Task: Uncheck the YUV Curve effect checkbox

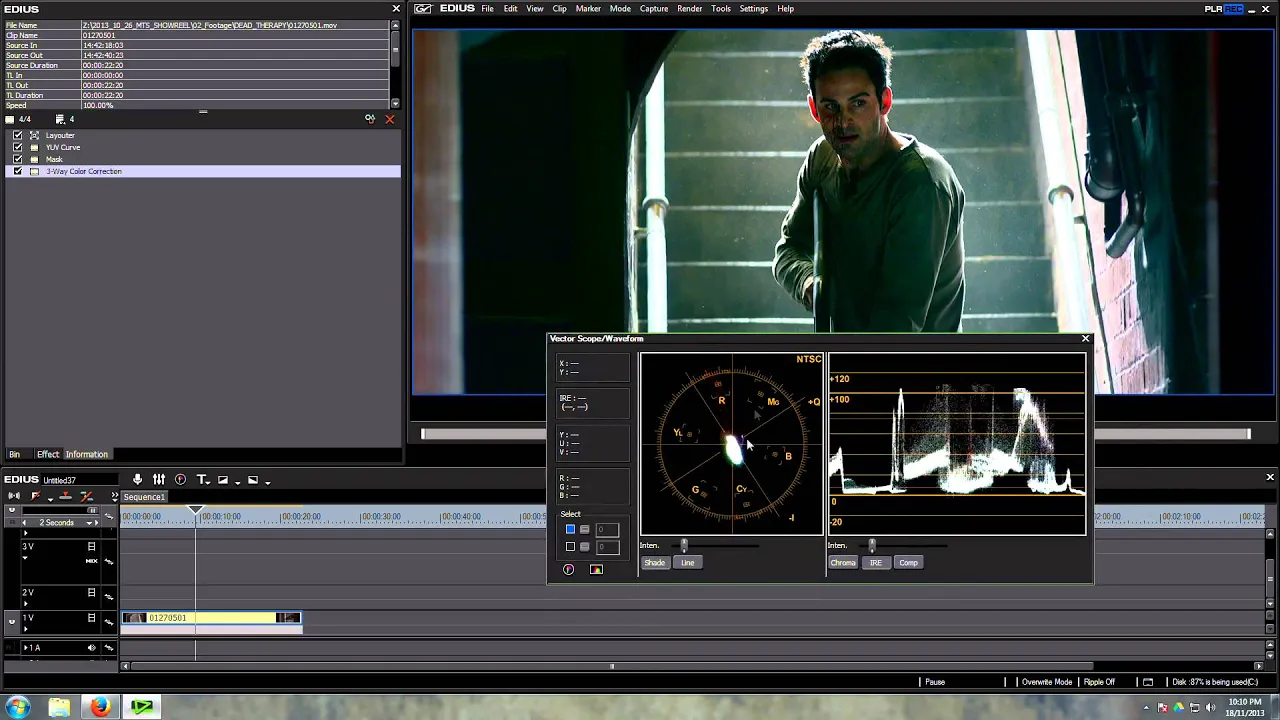Action: pos(17,147)
